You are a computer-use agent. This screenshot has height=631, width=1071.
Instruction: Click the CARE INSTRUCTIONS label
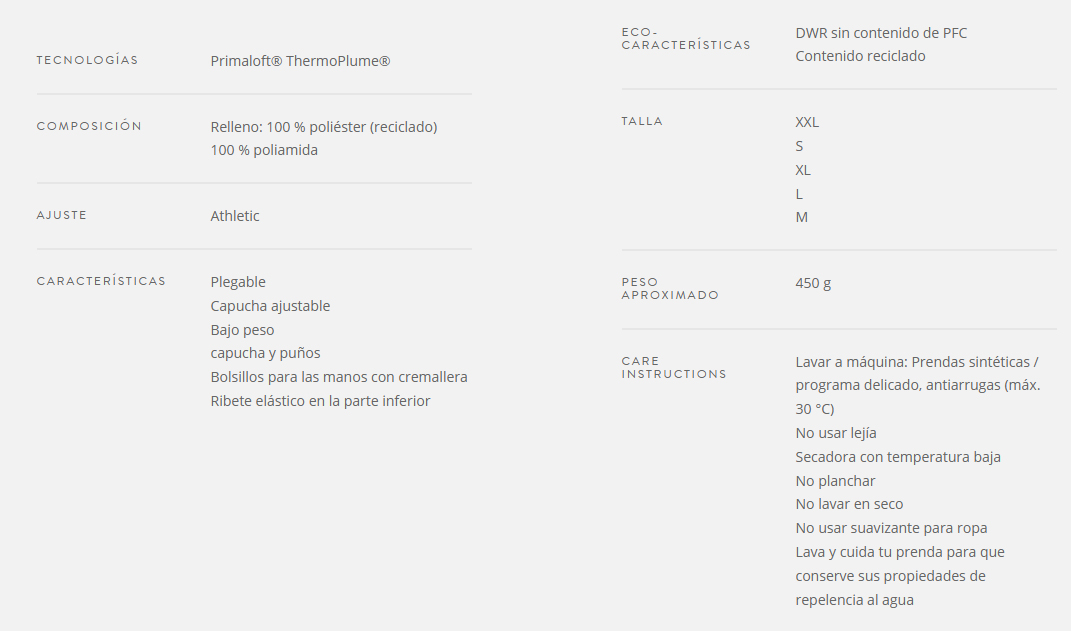click(x=673, y=367)
